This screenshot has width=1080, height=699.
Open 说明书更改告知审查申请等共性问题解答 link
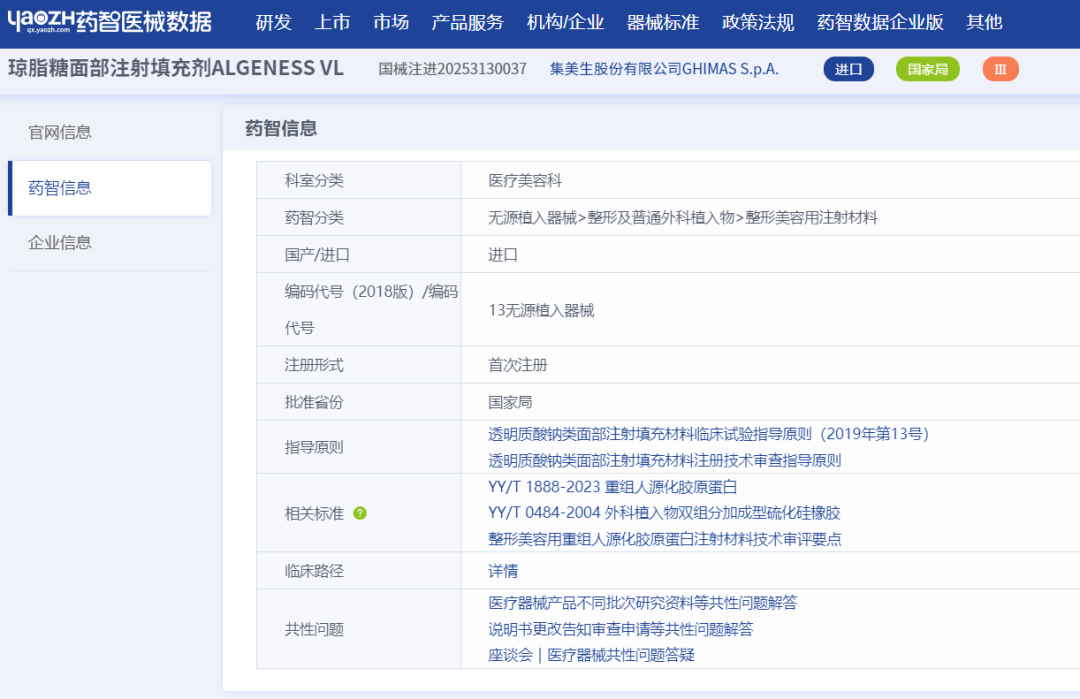point(621,629)
